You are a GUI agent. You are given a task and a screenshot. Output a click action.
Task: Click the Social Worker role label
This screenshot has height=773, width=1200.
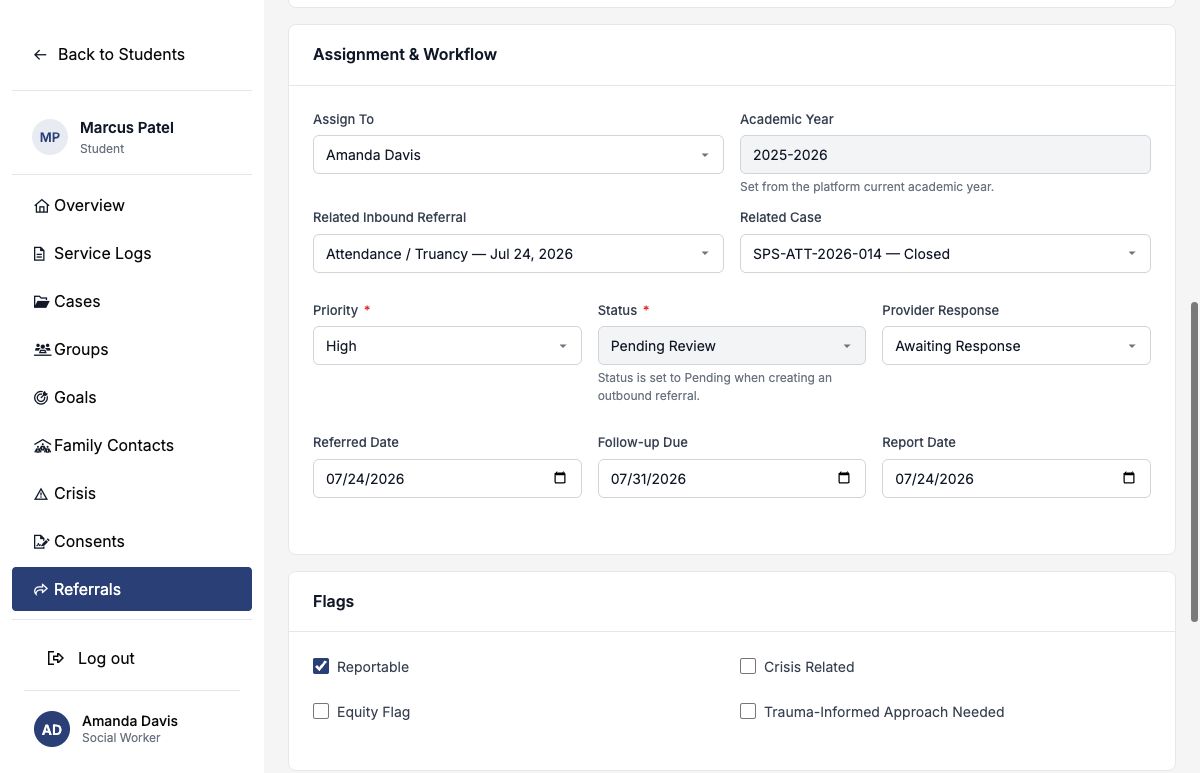(x=121, y=738)
